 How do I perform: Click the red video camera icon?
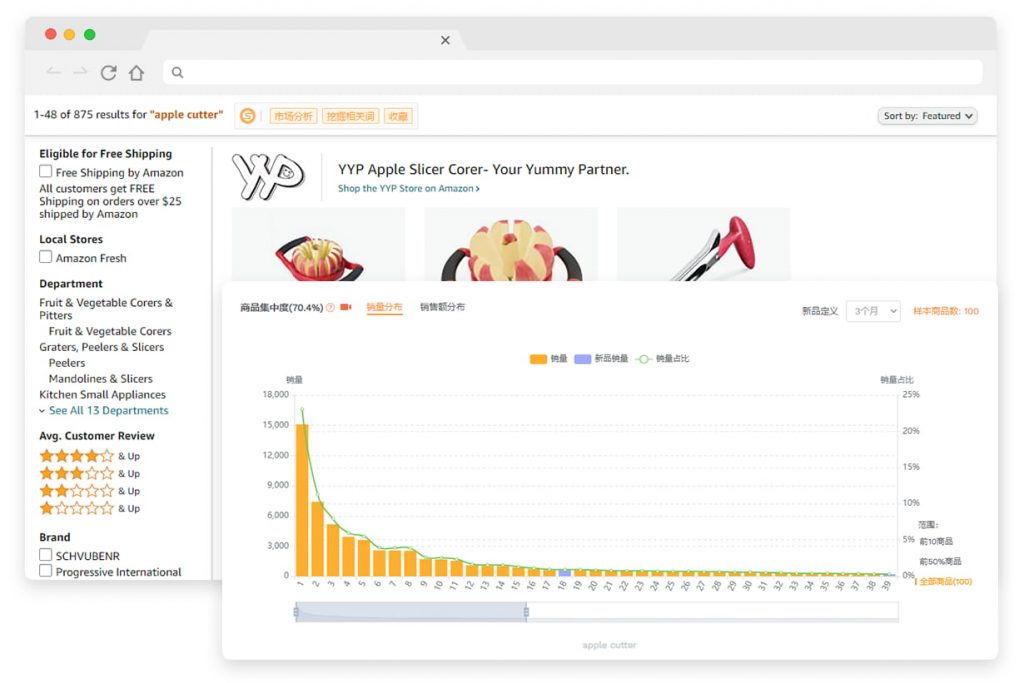click(346, 308)
